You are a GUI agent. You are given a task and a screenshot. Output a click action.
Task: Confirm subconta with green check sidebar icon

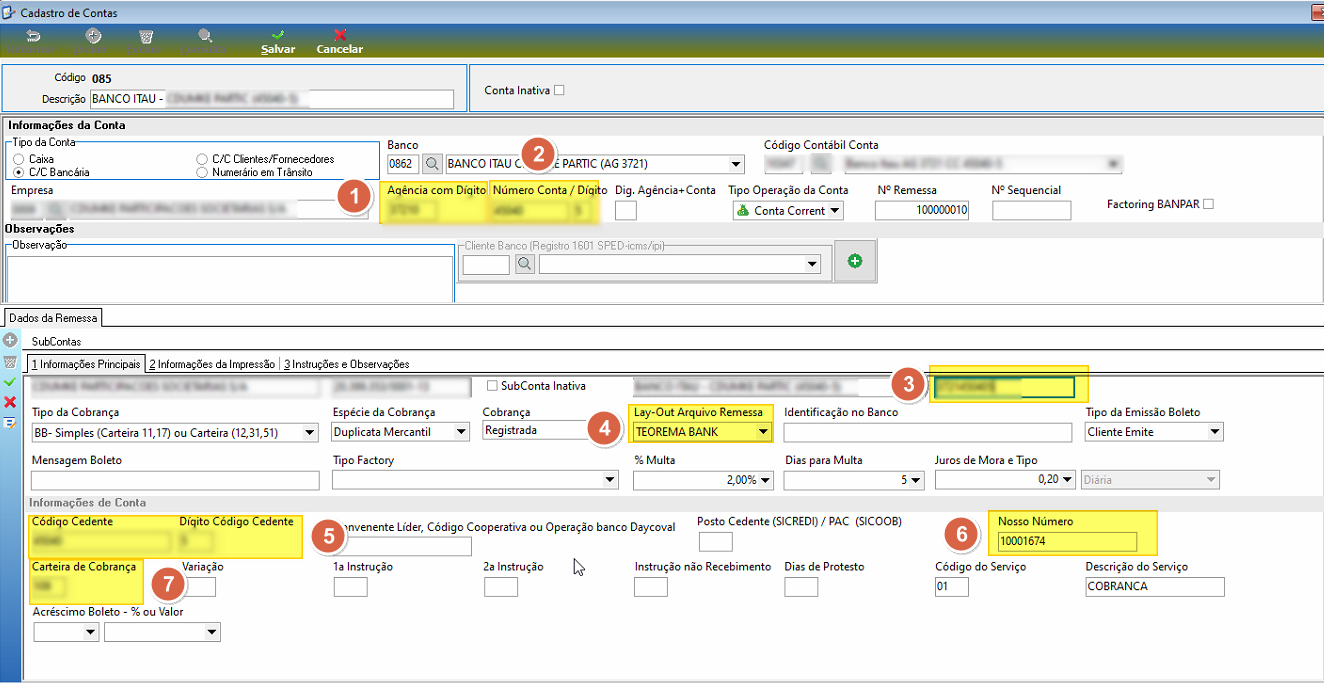click(10, 382)
